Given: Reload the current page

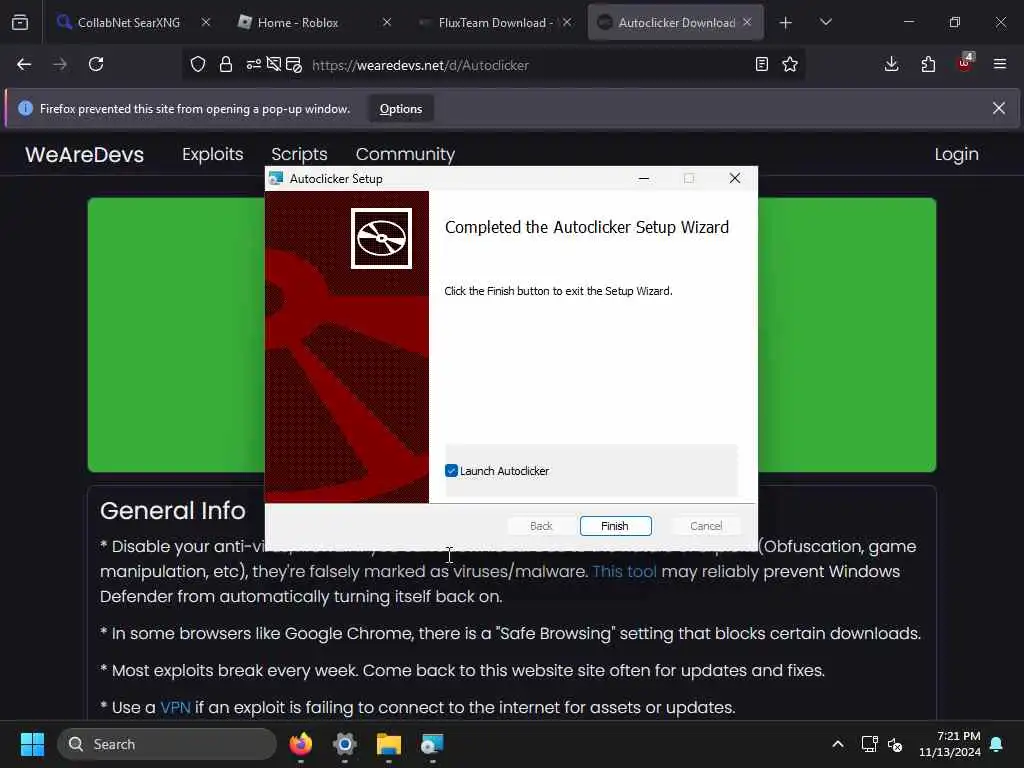Looking at the screenshot, I should (96, 64).
